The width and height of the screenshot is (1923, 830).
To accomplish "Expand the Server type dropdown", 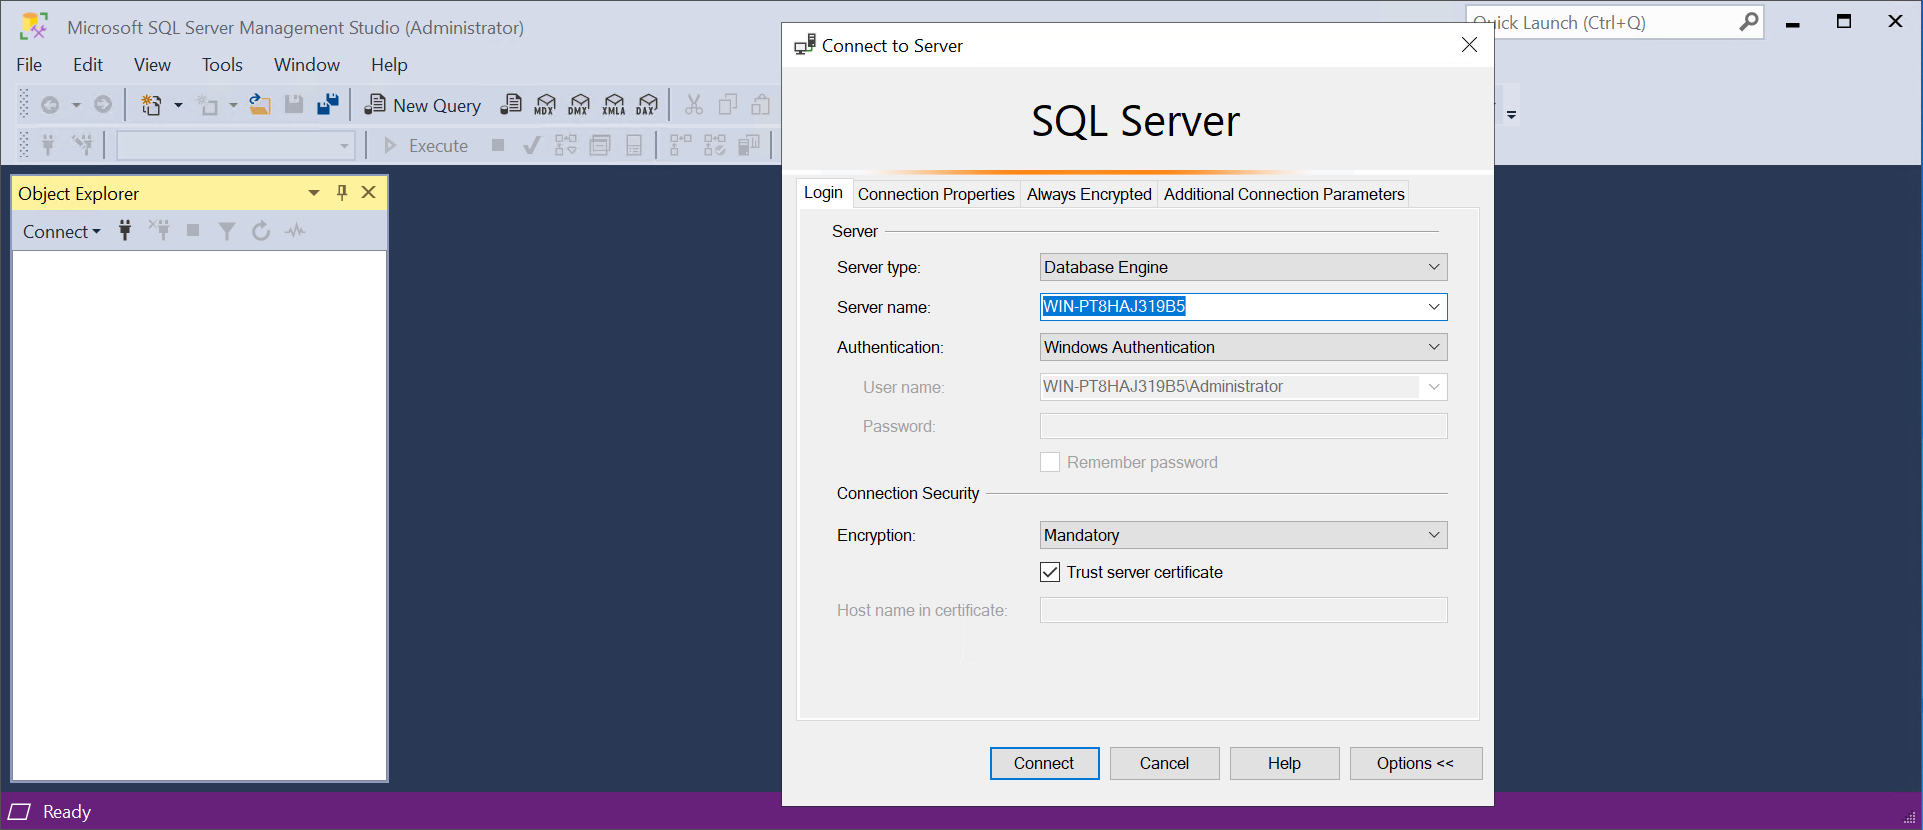I will pos(1434,267).
